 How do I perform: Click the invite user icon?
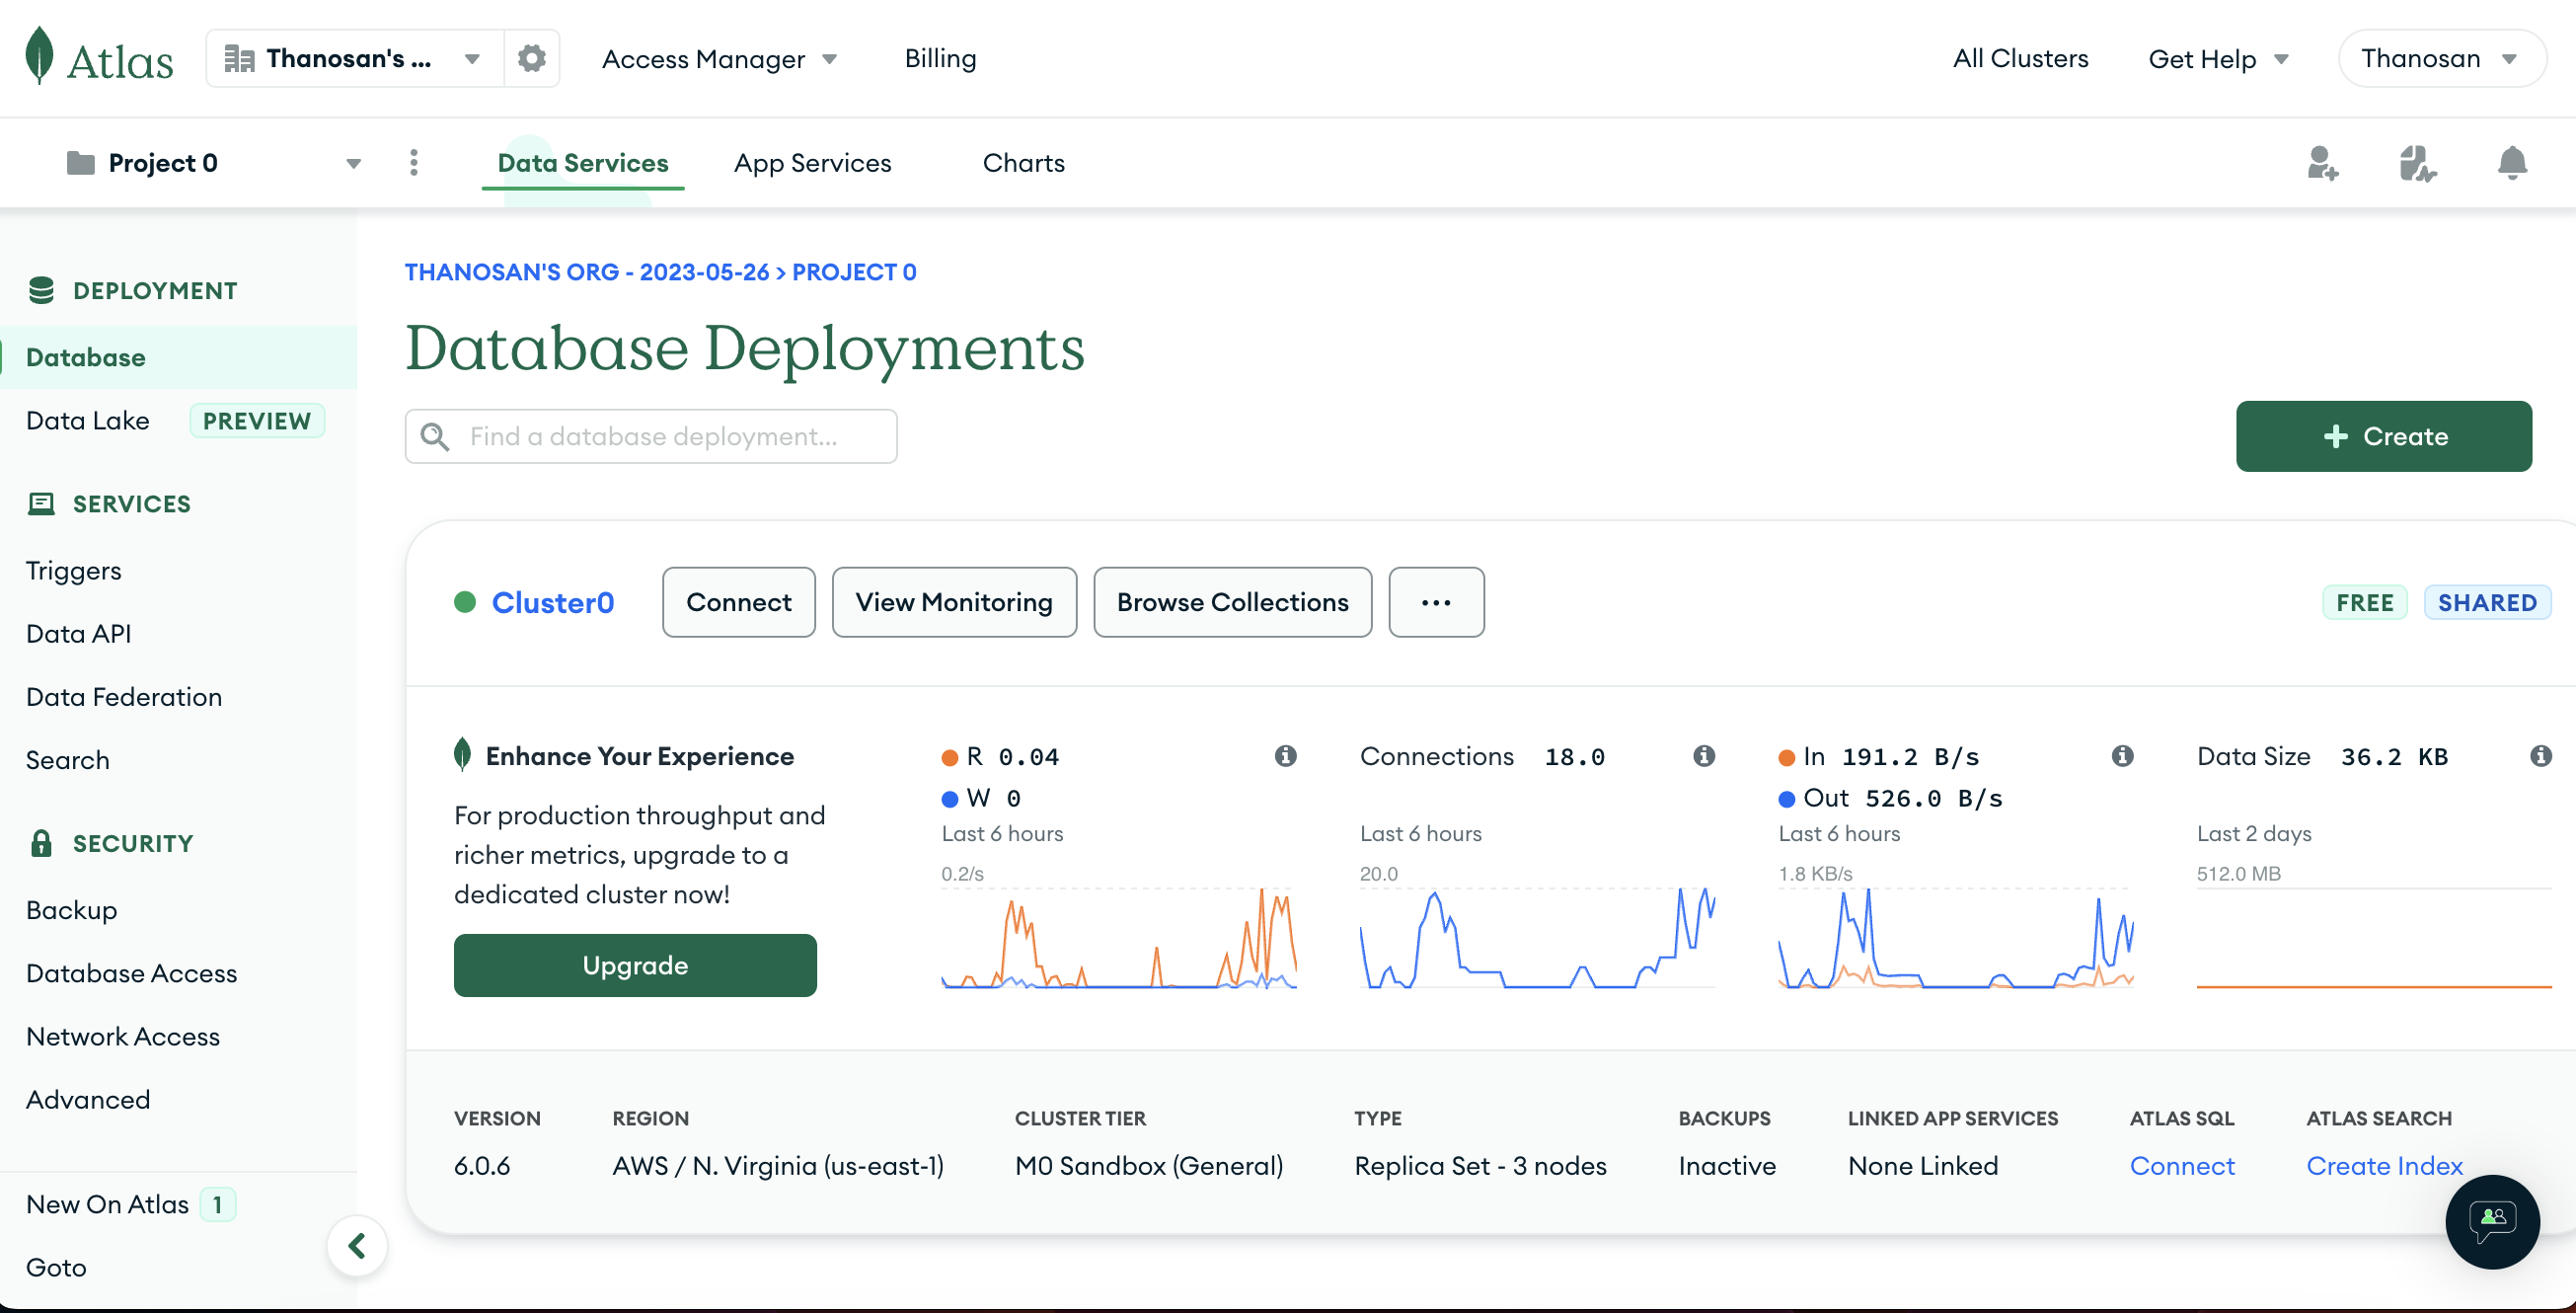(2322, 163)
